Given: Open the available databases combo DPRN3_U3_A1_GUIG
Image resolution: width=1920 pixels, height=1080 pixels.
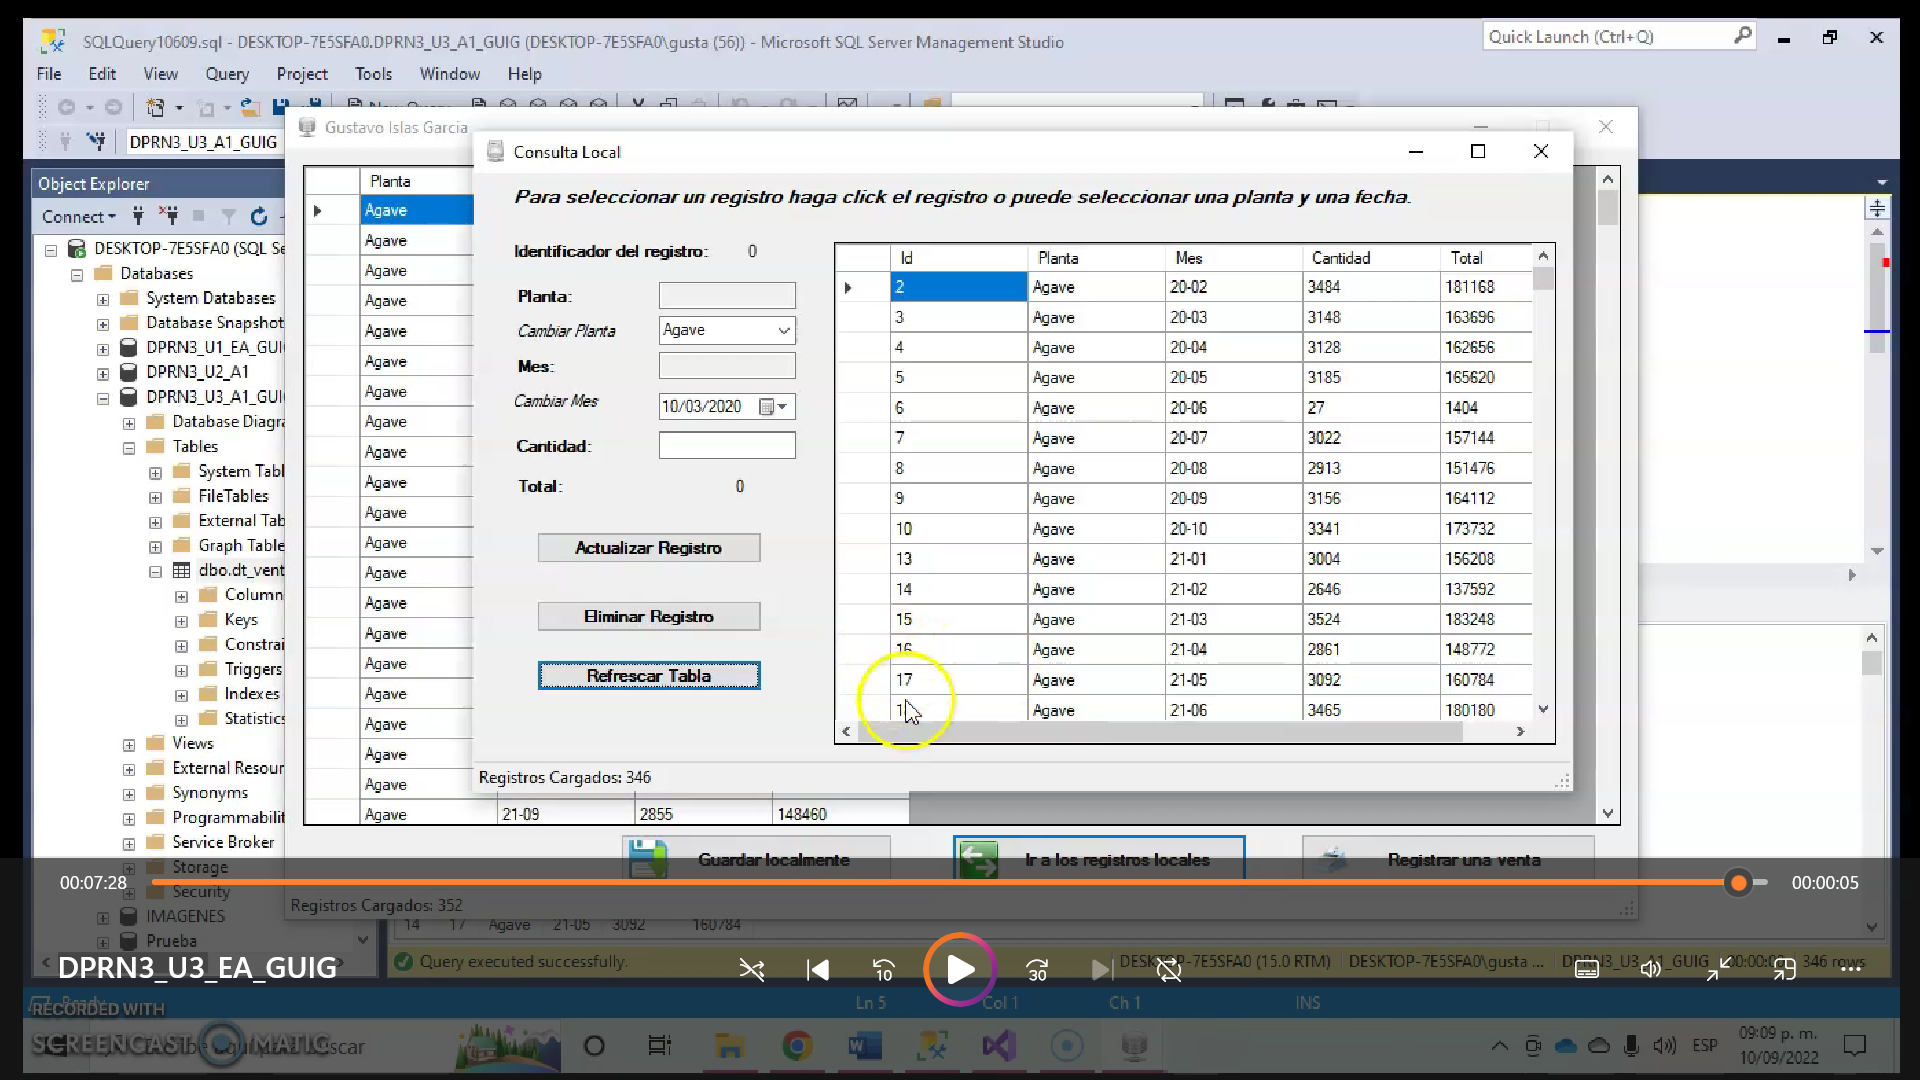Looking at the screenshot, I should click(x=205, y=142).
